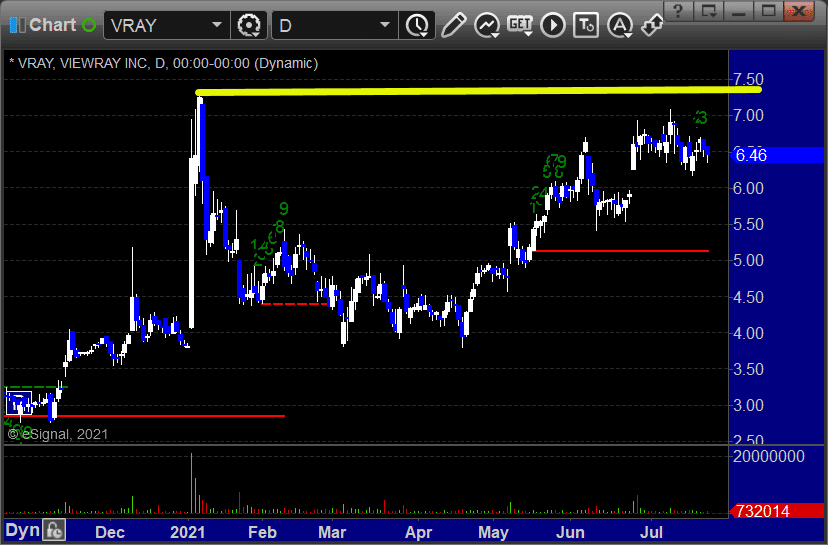Viewport: 828px width, 545px height.
Task: Click the 7.50 price axis label
Action: click(748, 79)
